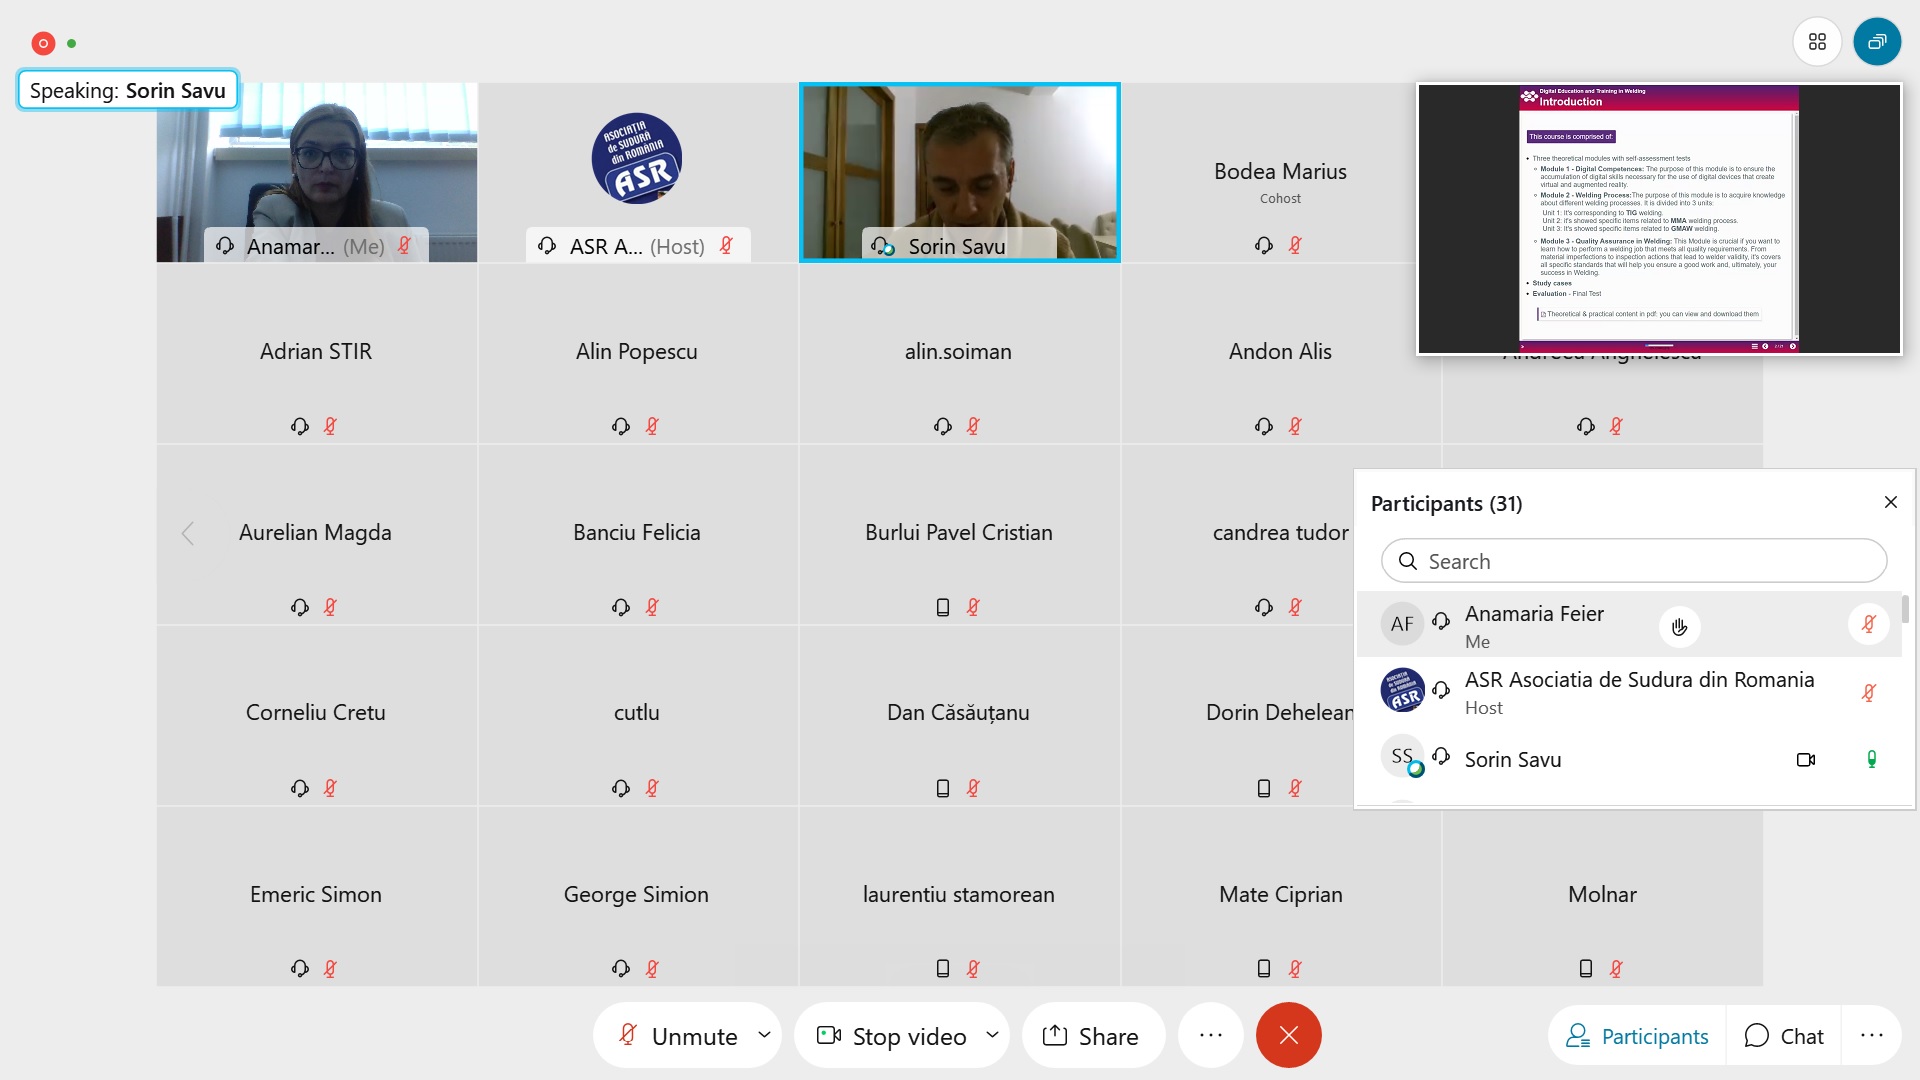This screenshot has width=1920, height=1080.
Task: Expand audio options arrow next to Unmute
Action: click(765, 1035)
